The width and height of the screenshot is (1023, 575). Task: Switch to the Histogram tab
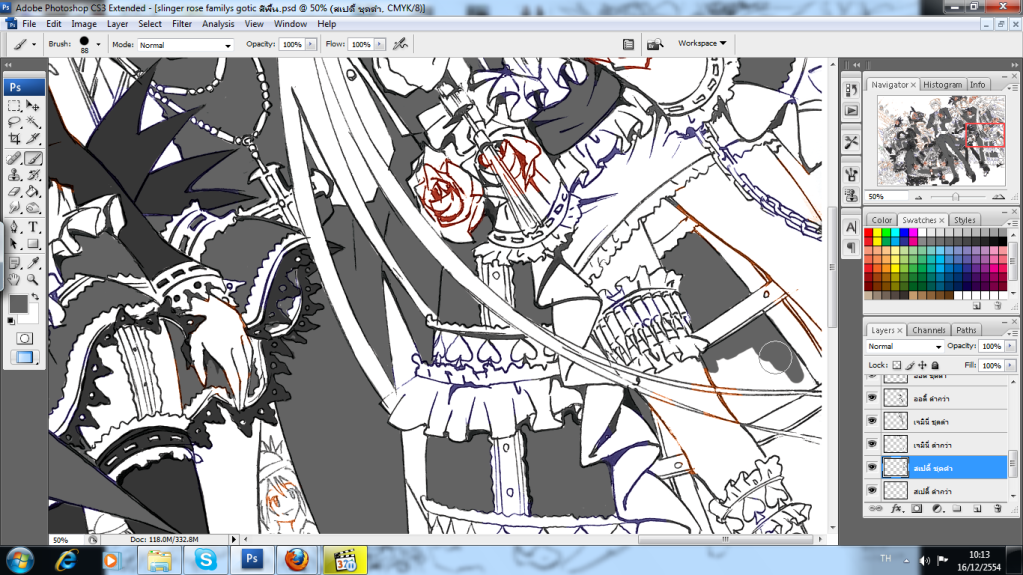click(x=942, y=85)
